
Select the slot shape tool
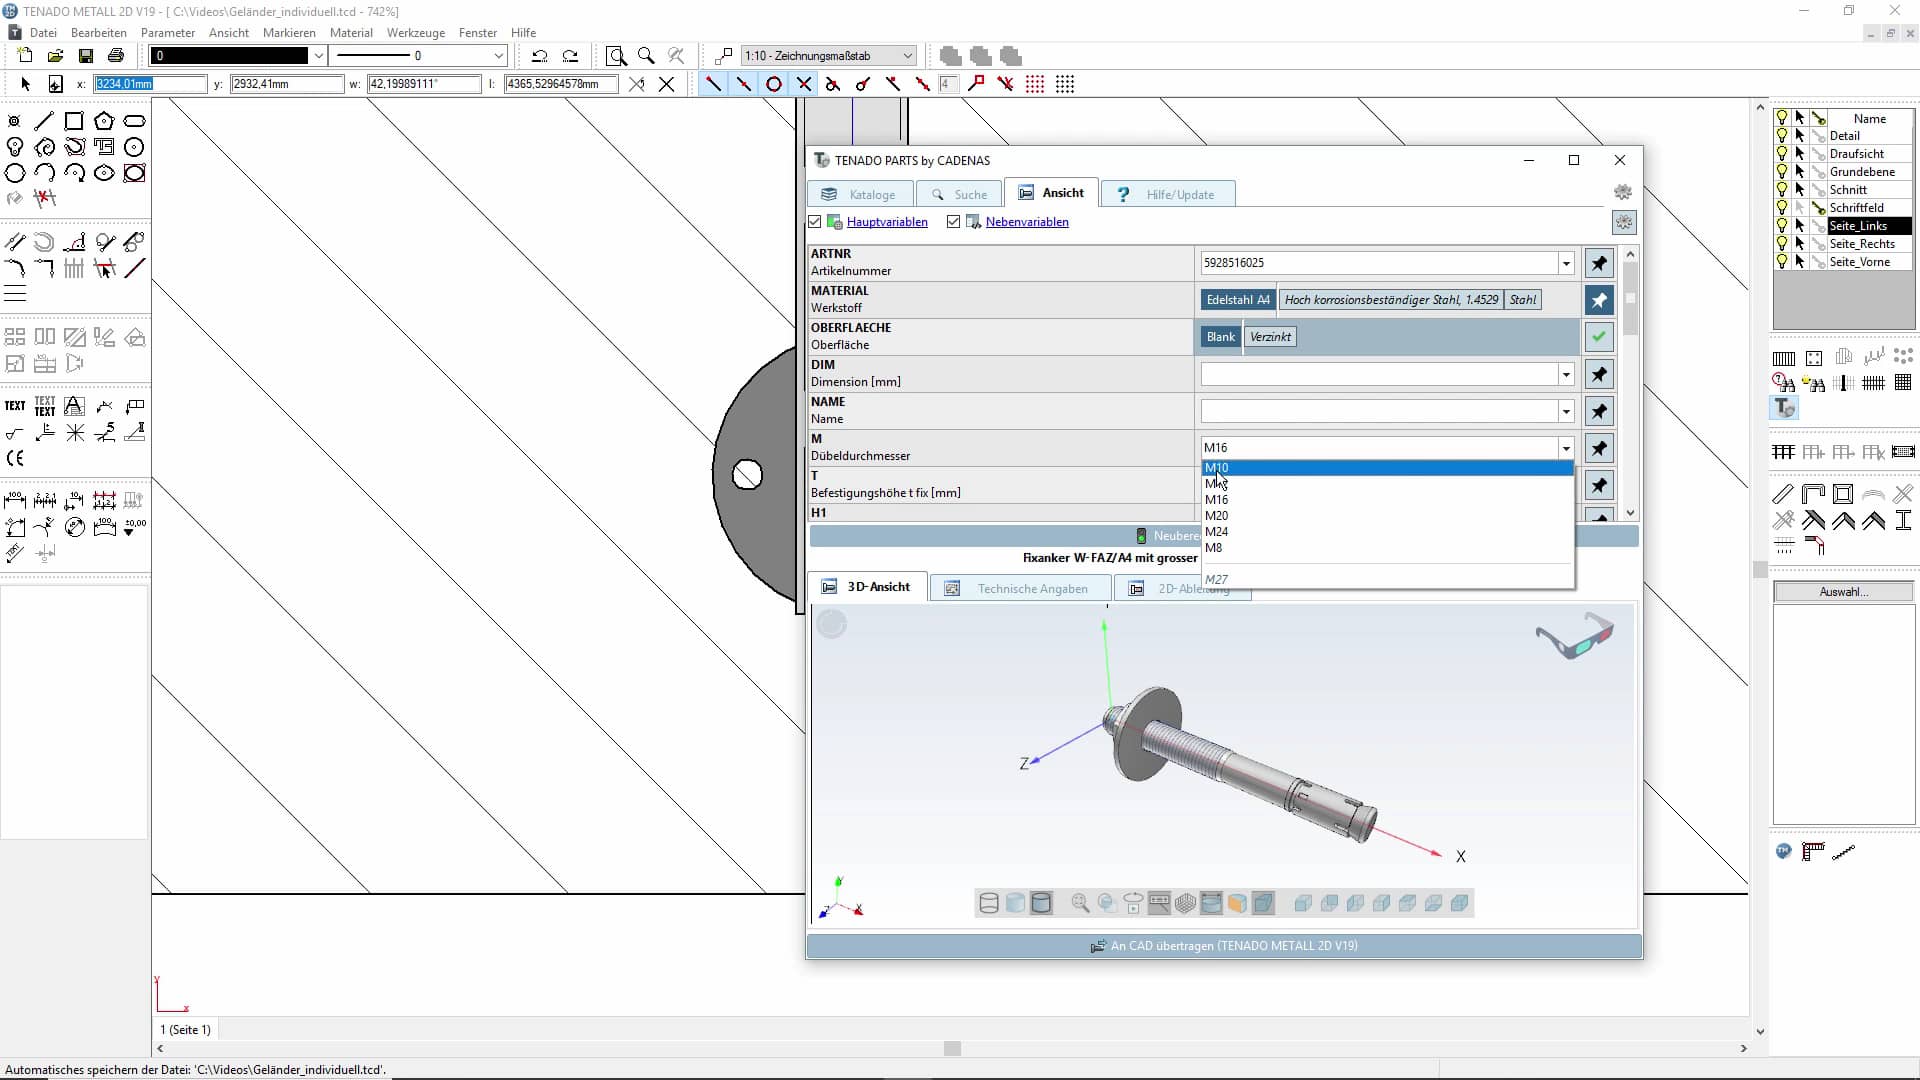pos(134,121)
